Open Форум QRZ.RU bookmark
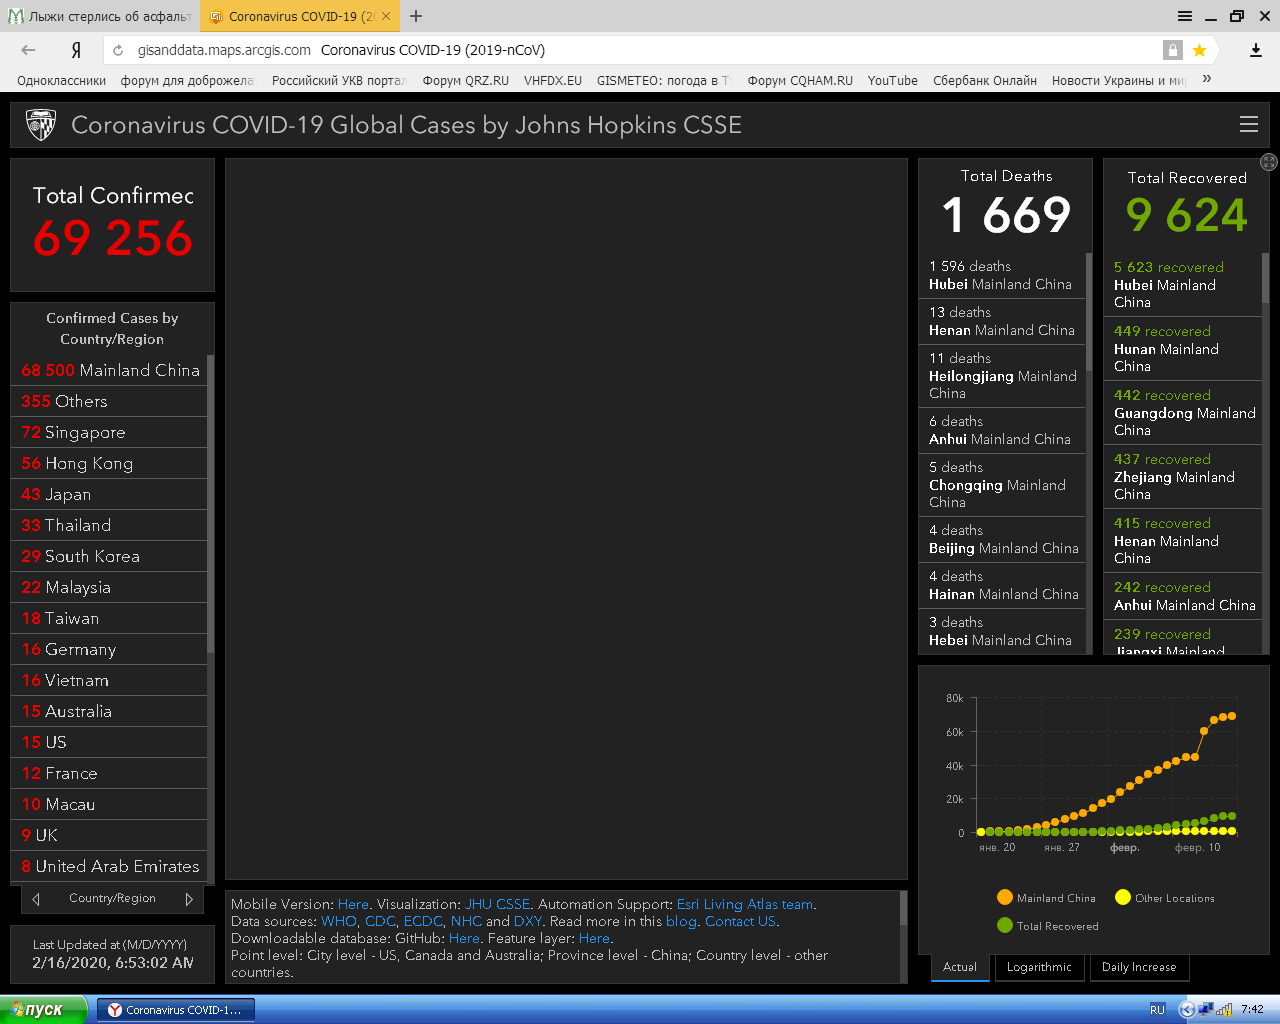Screen dimensions: 1280x1024 465,80
